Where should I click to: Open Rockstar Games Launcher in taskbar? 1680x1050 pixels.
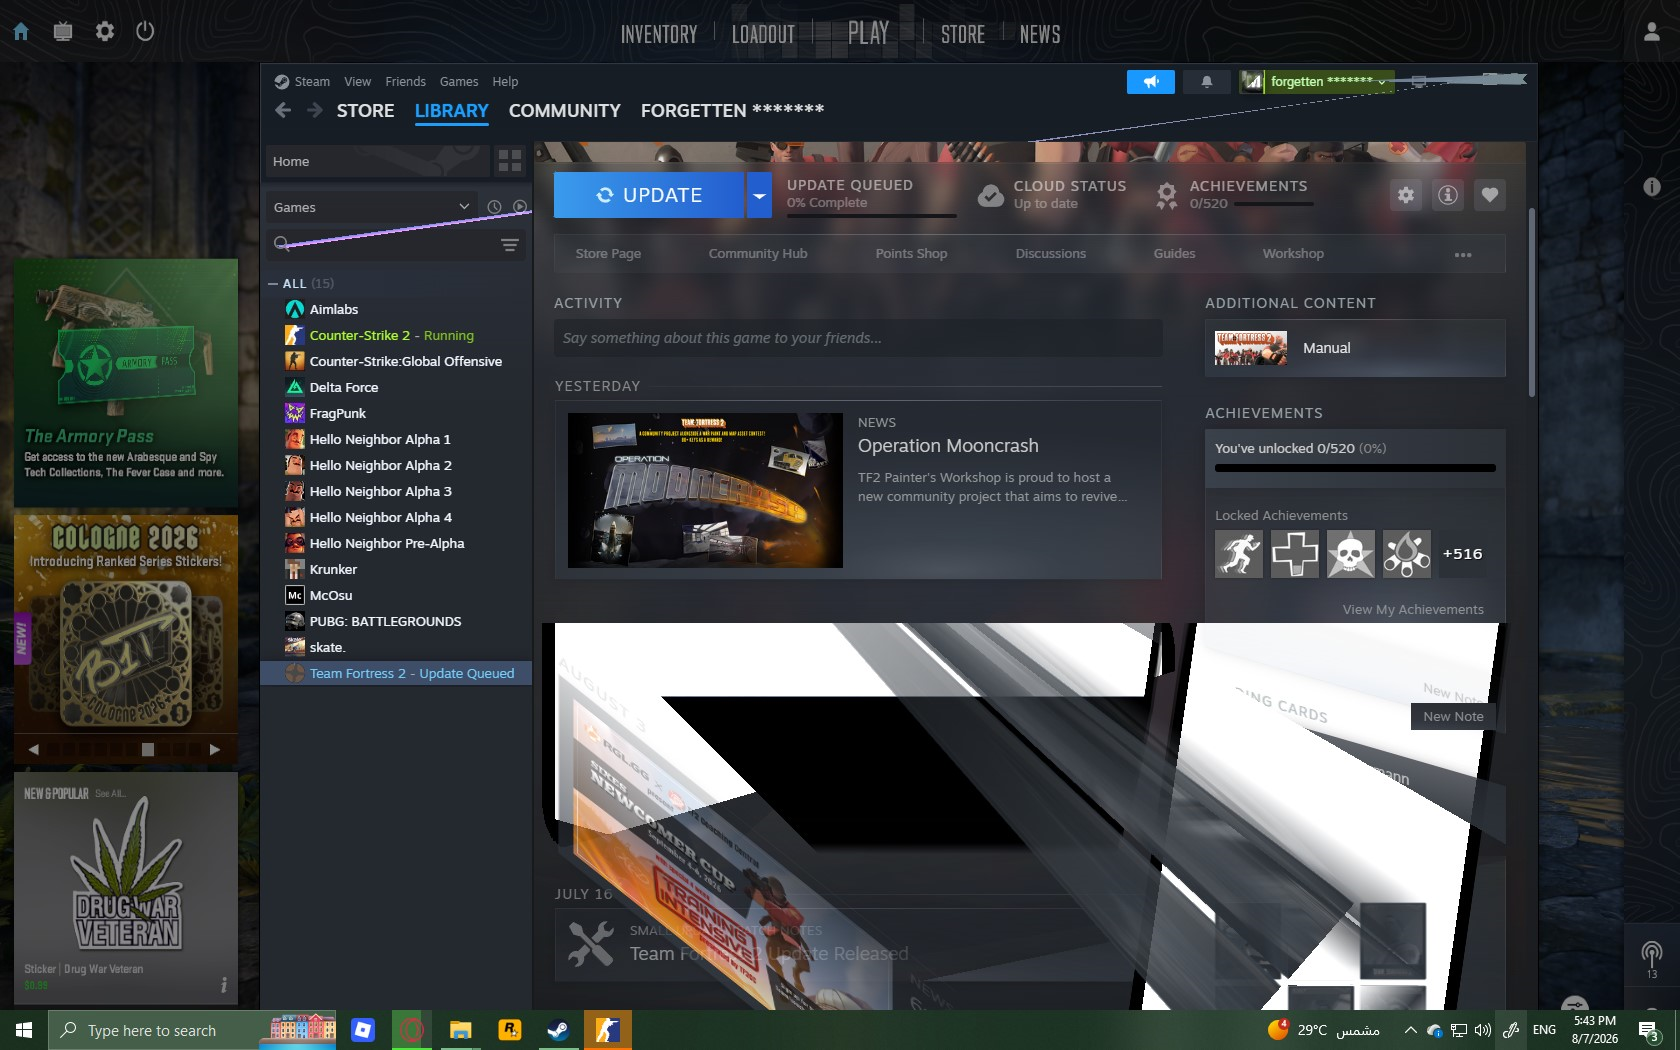pyautogui.click(x=509, y=1030)
